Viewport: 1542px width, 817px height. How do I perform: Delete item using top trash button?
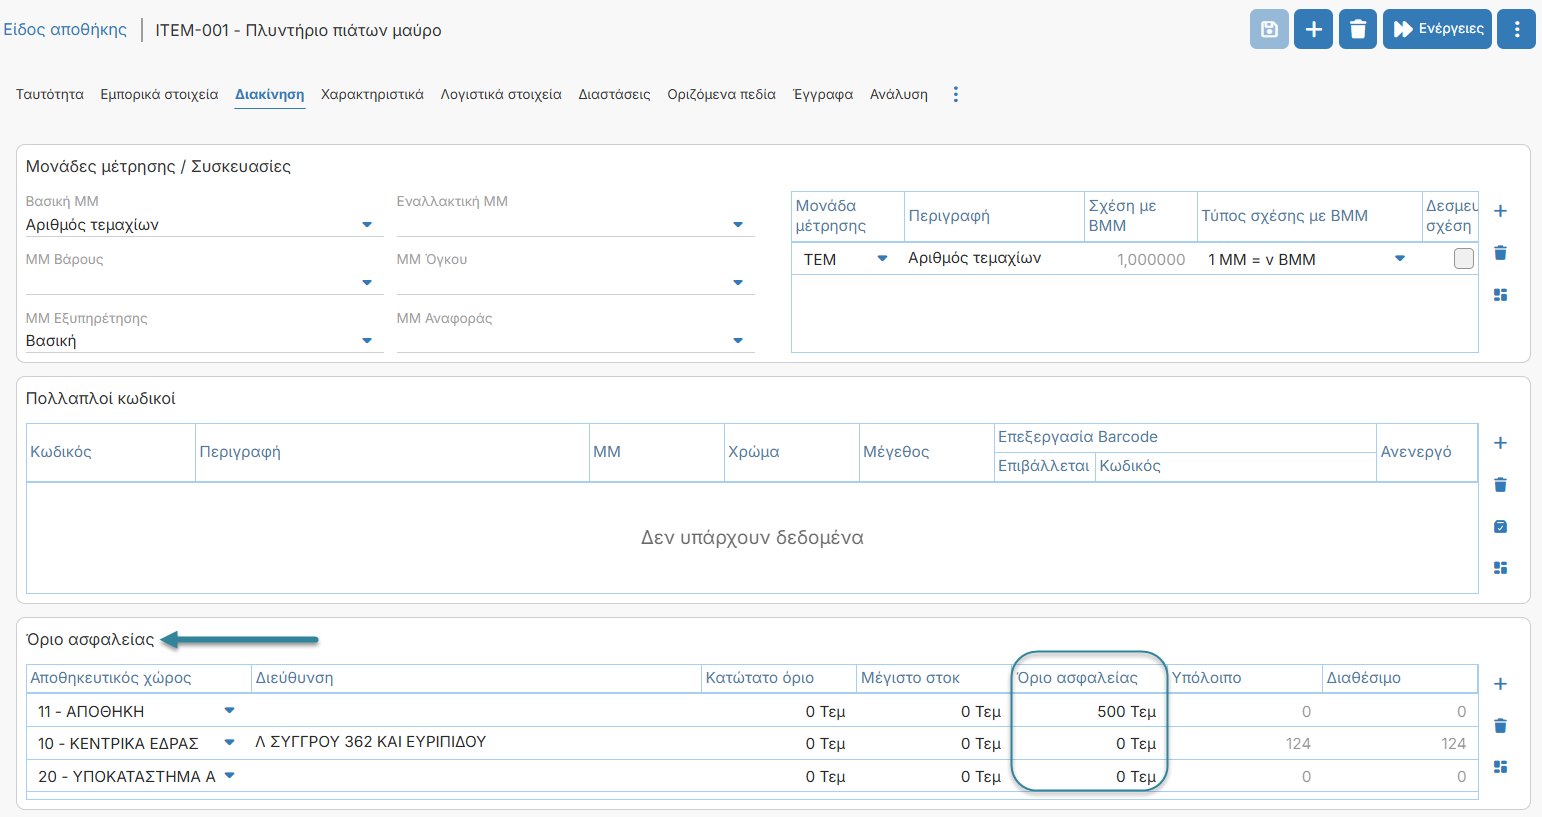1358,29
